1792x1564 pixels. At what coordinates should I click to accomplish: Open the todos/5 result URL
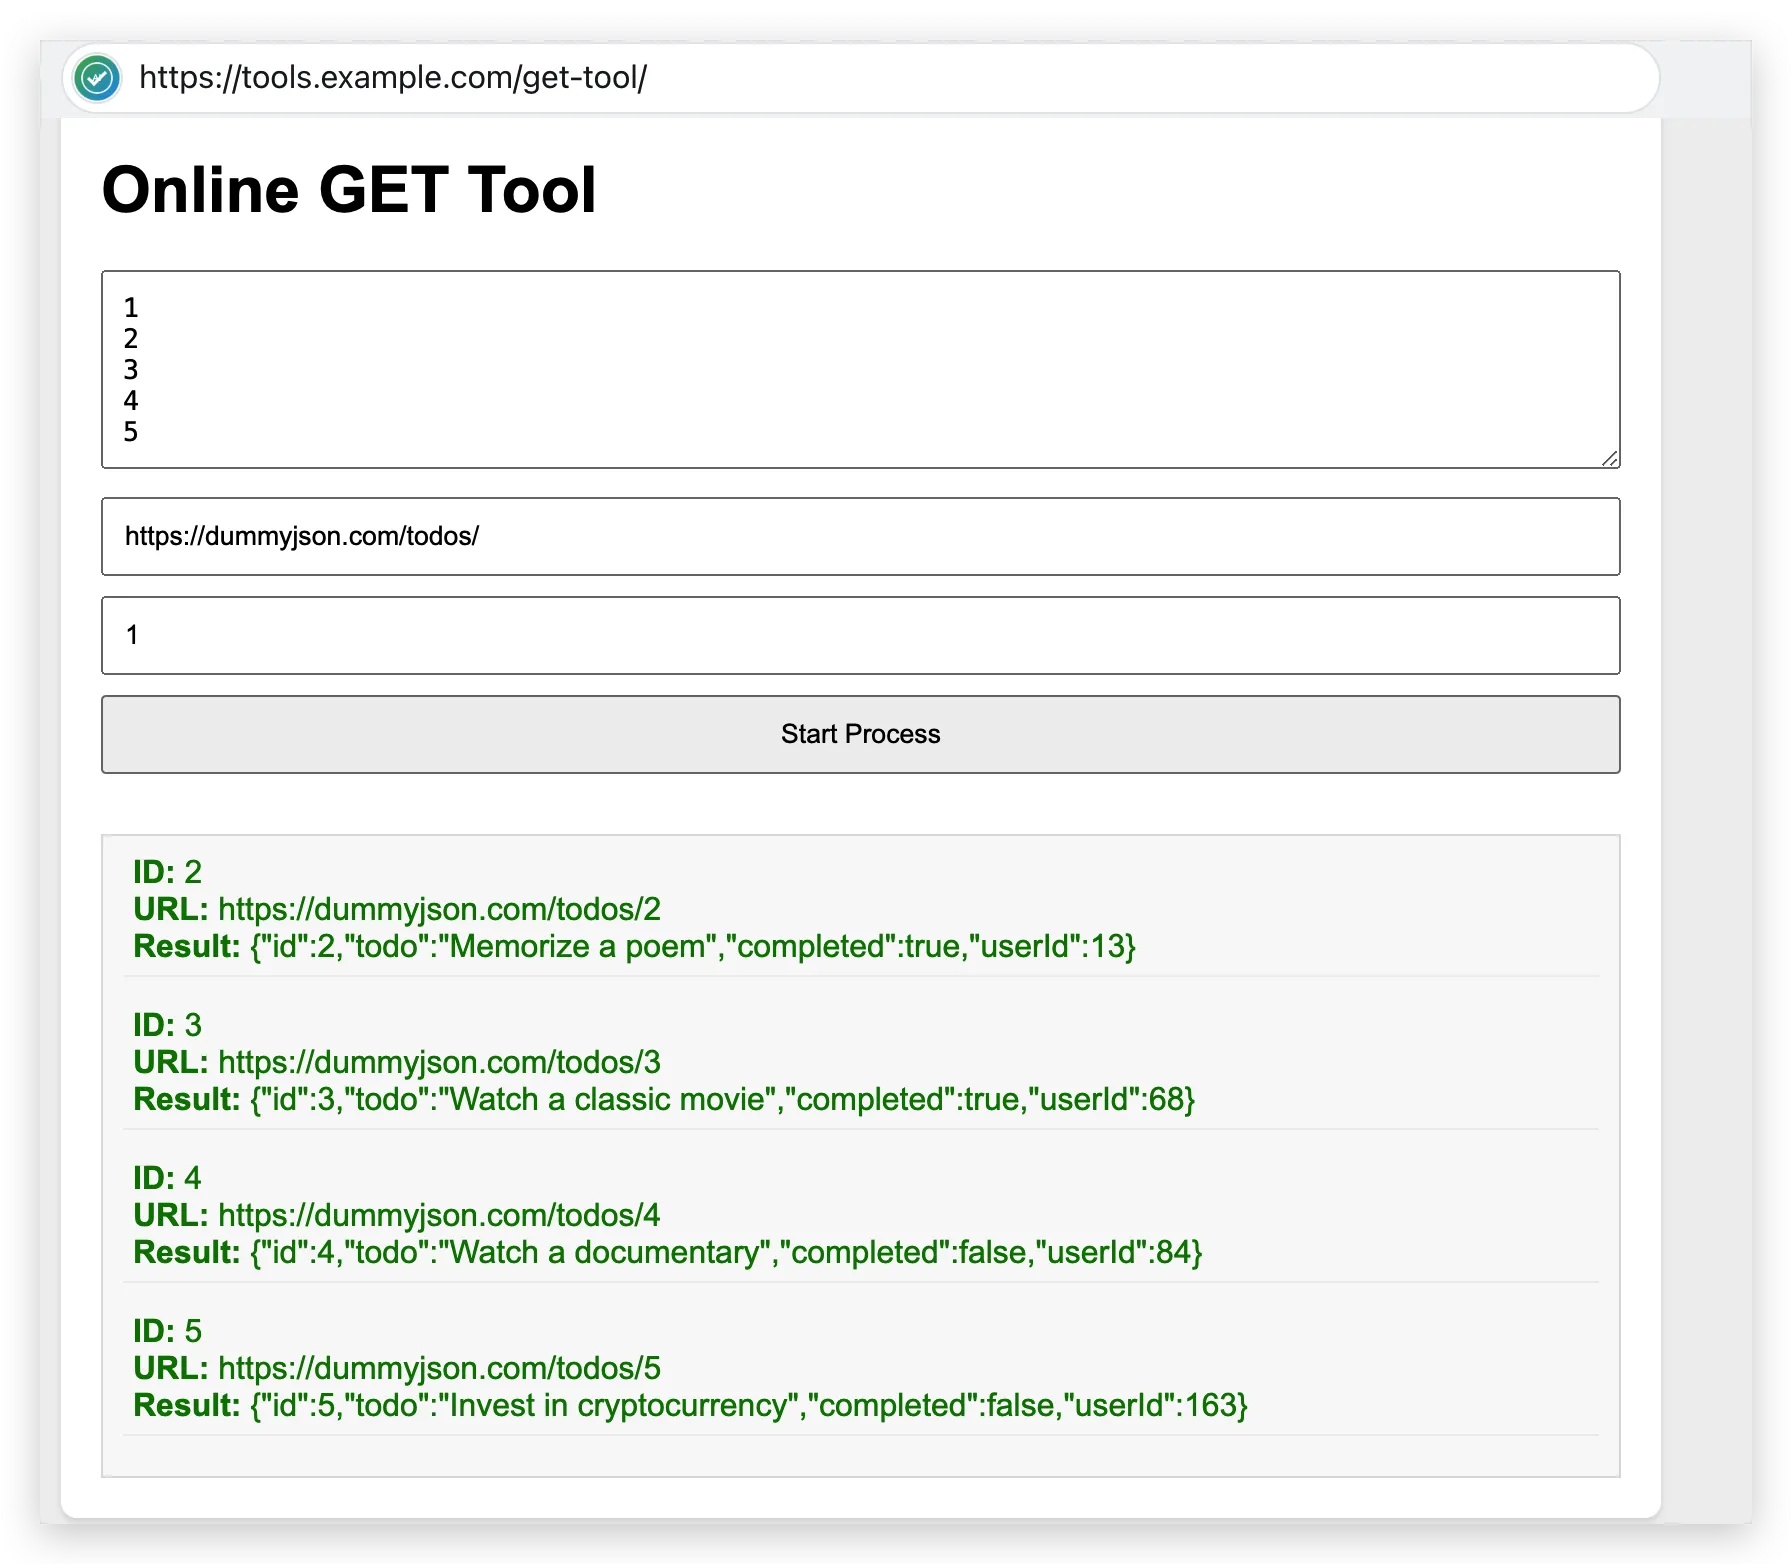[x=439, y=1368]
